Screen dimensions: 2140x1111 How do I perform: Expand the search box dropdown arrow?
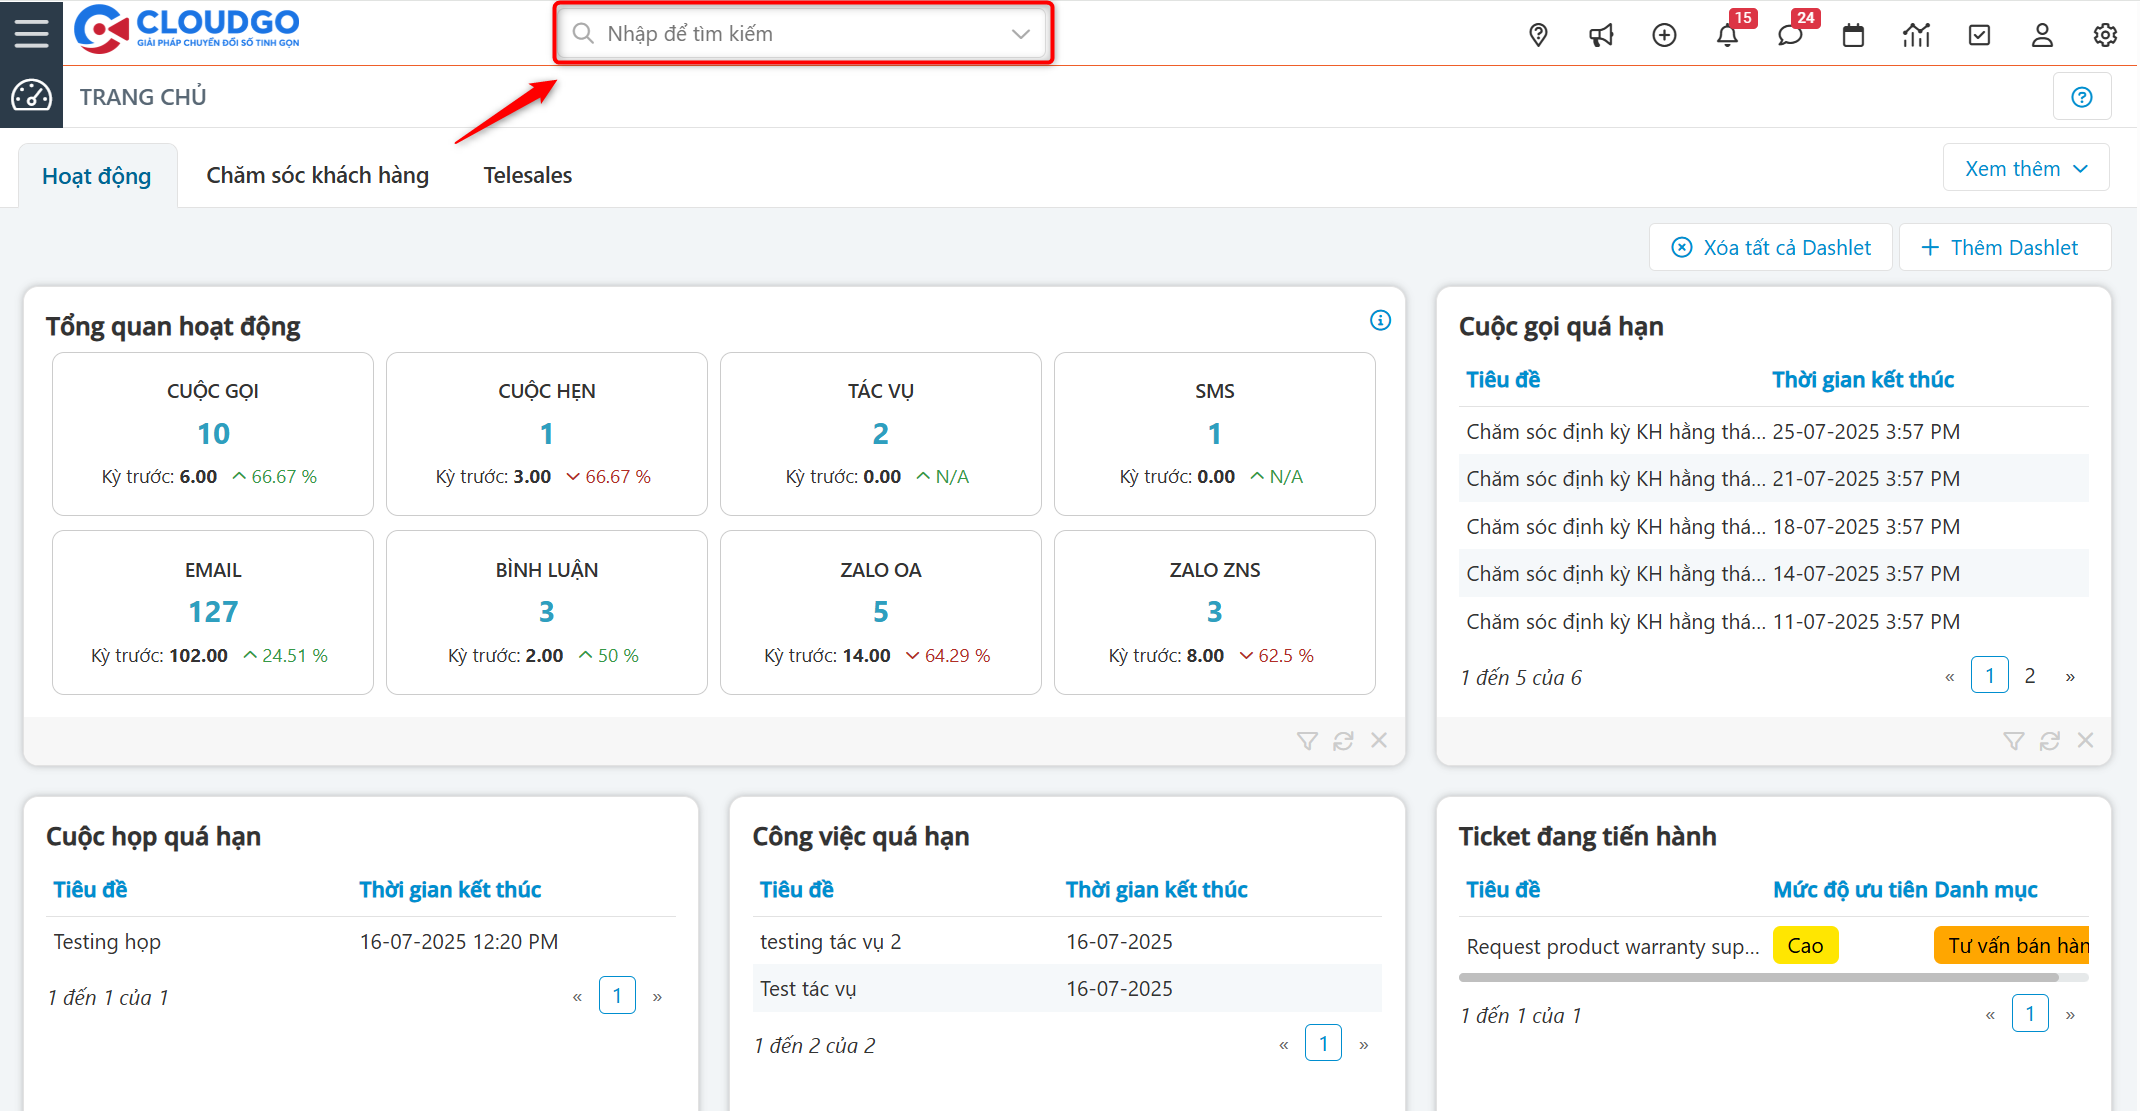pos(1020,34)
